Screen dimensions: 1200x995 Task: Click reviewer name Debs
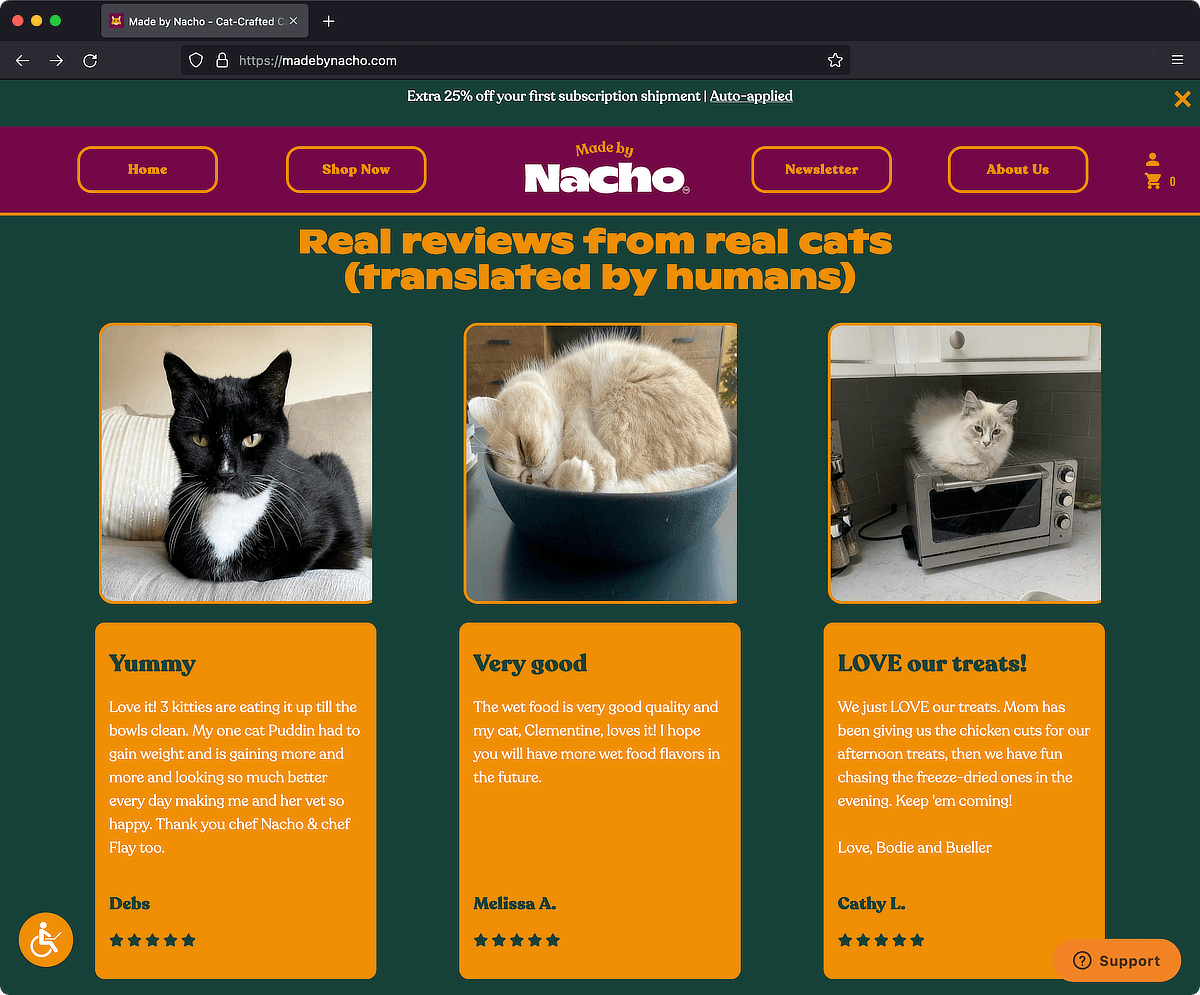(x=130, y=903)
